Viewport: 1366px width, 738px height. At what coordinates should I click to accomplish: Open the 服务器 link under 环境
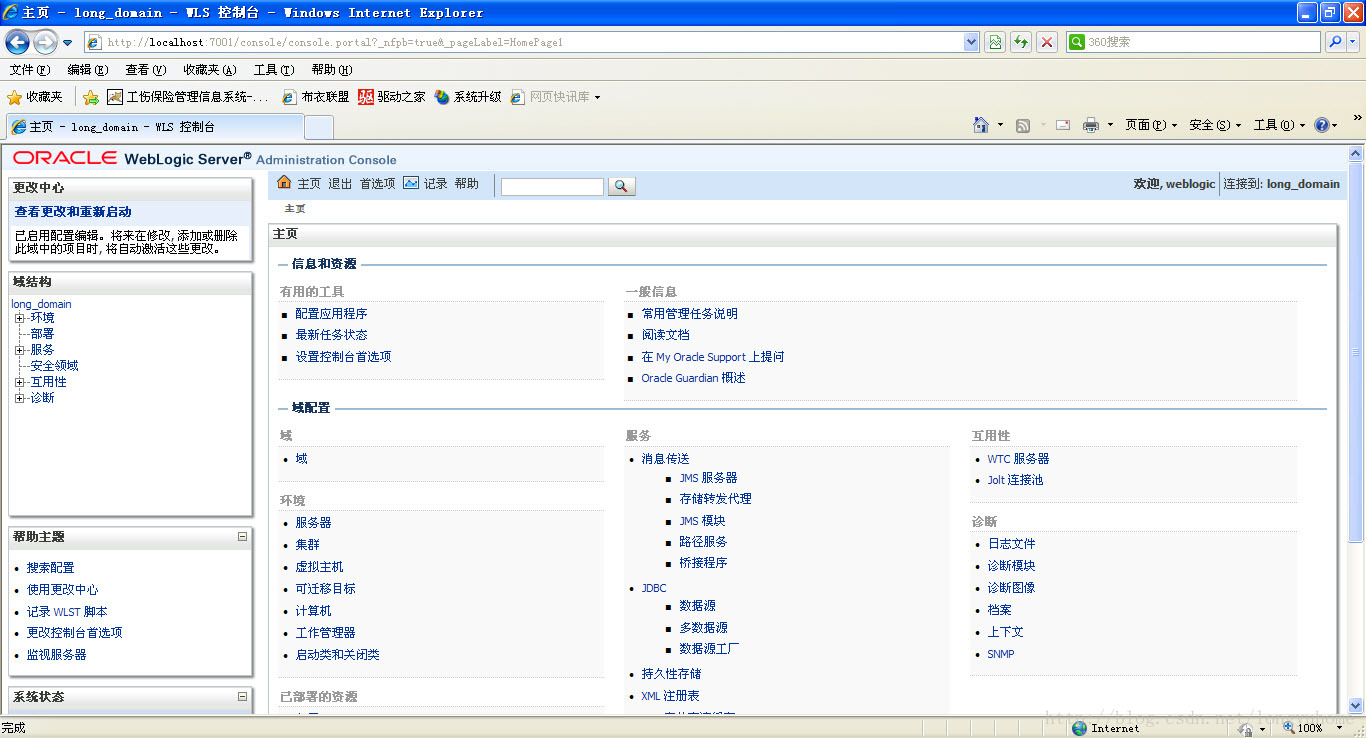tap(313, 523)
